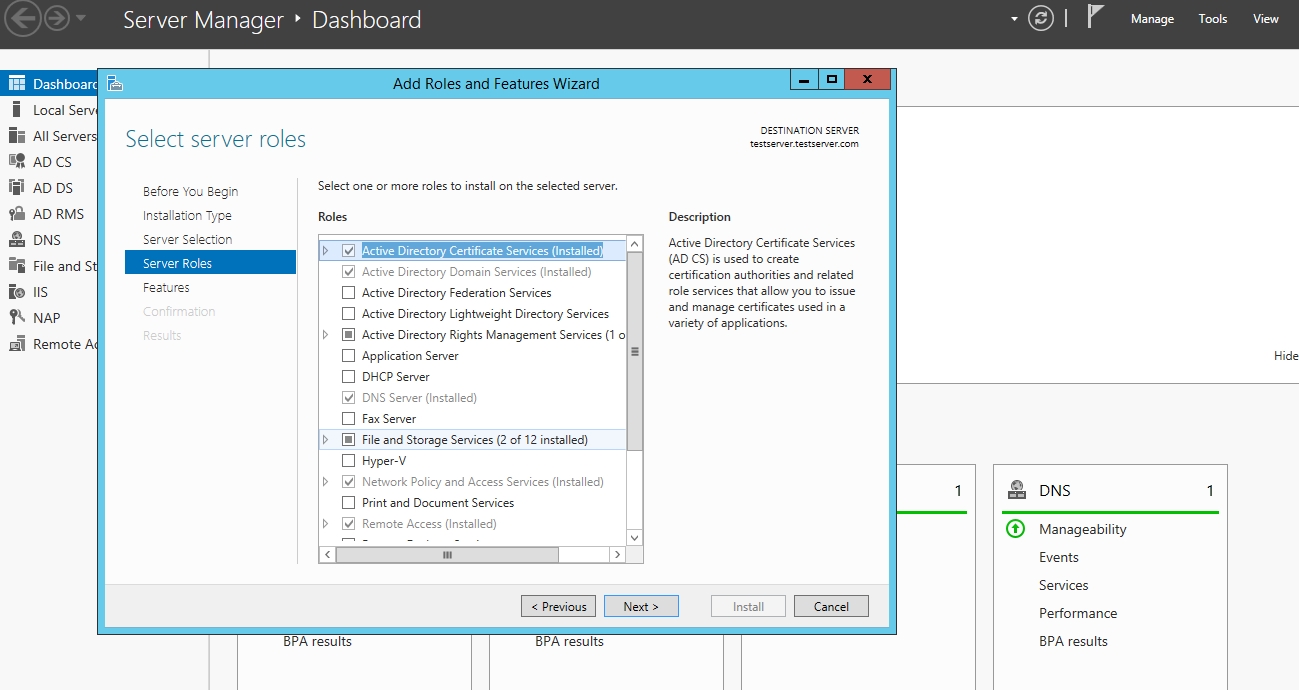Enable the DHCP Server role checkbox

pos(348,377)
